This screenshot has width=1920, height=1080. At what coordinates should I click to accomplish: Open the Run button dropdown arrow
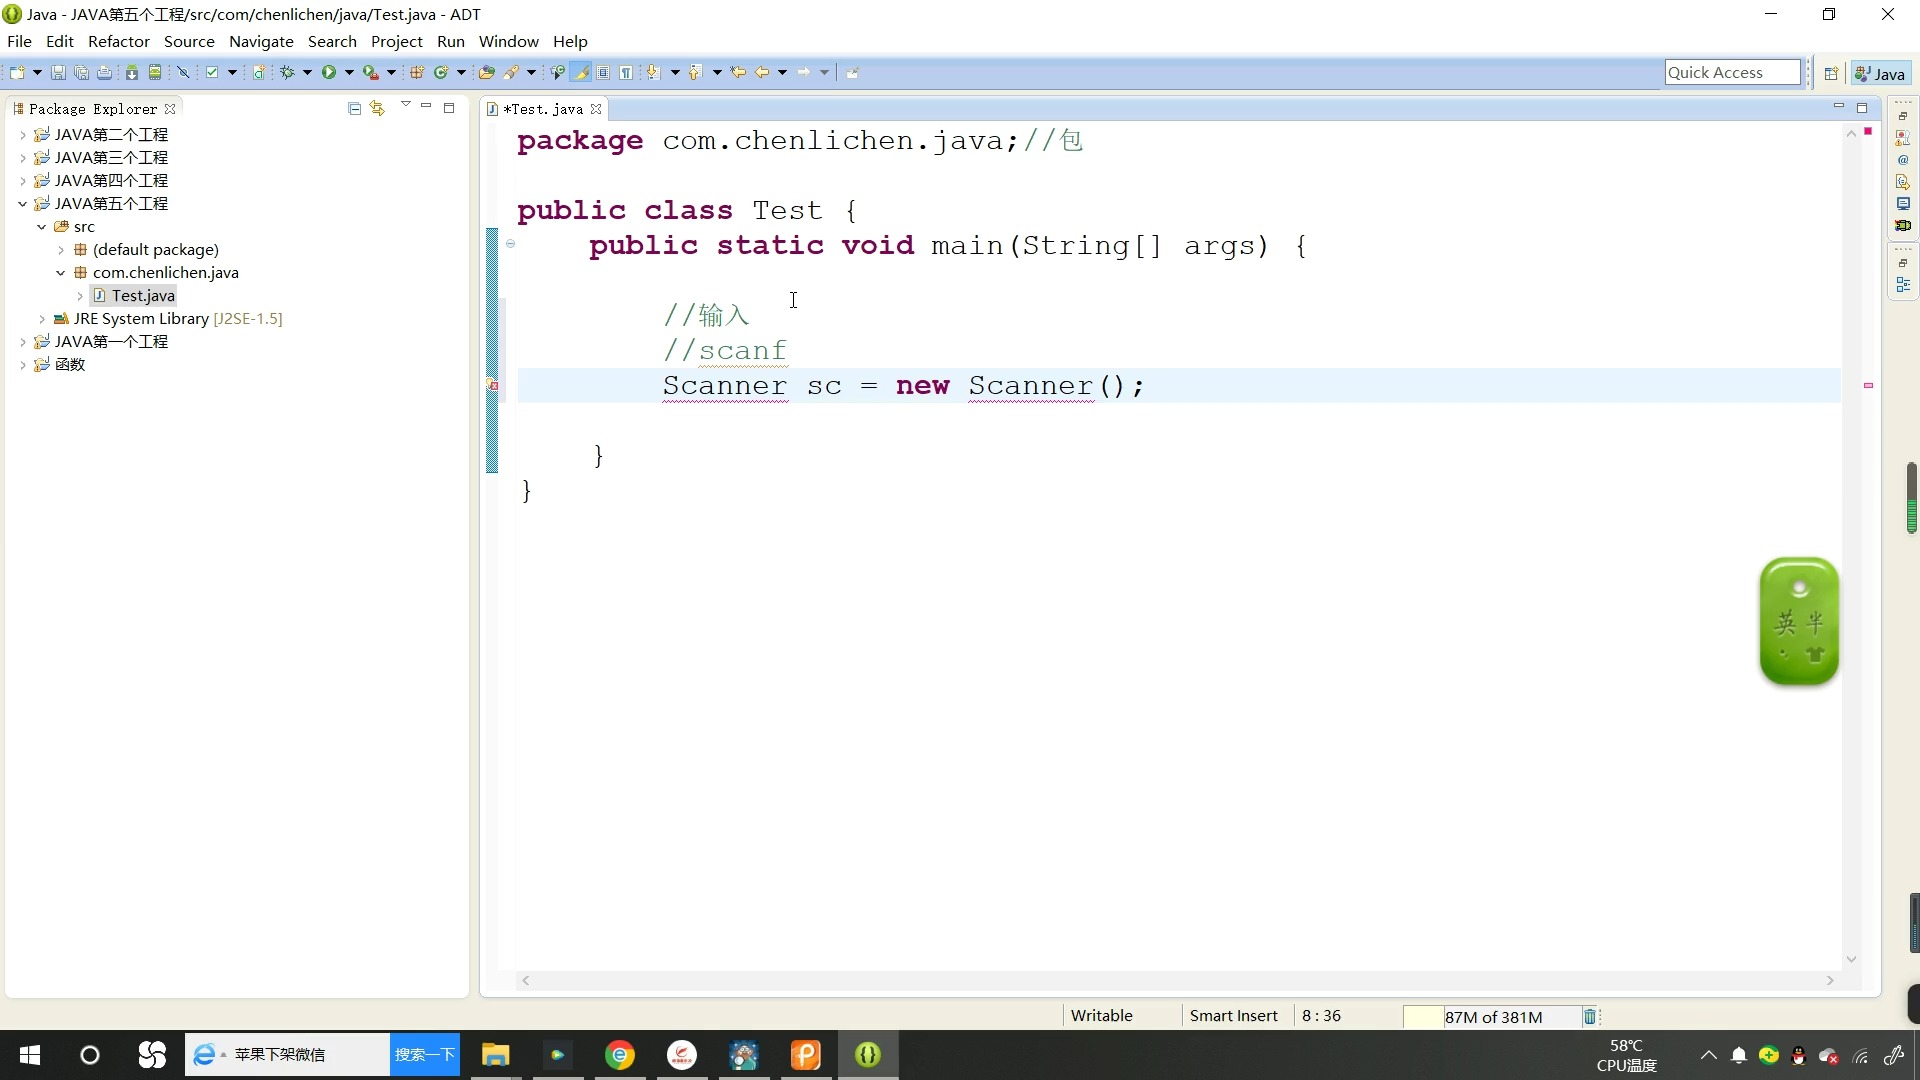click(349, 72)
